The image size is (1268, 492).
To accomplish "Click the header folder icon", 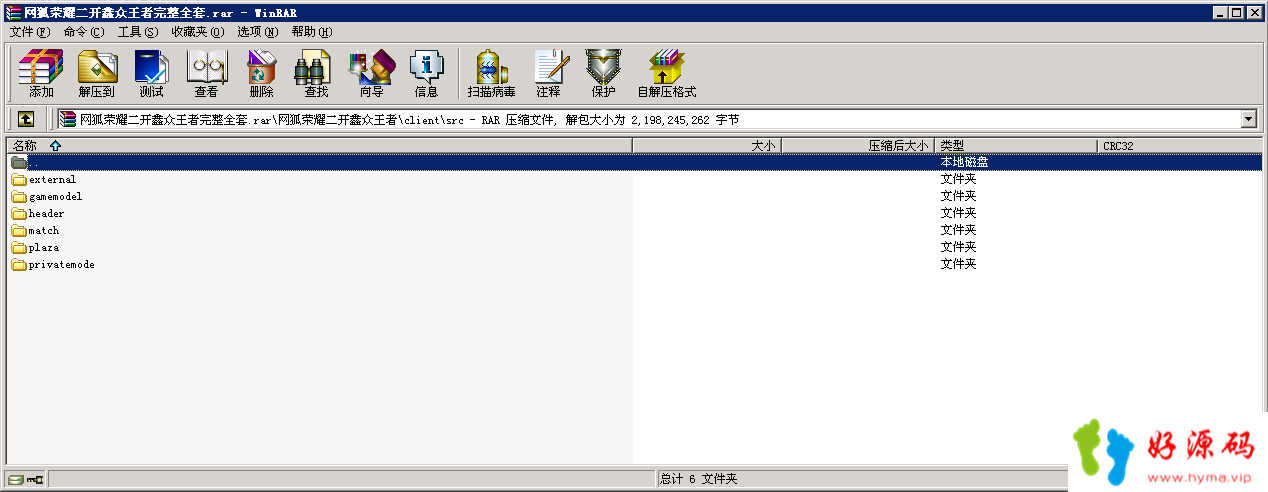I will point(19,214).
